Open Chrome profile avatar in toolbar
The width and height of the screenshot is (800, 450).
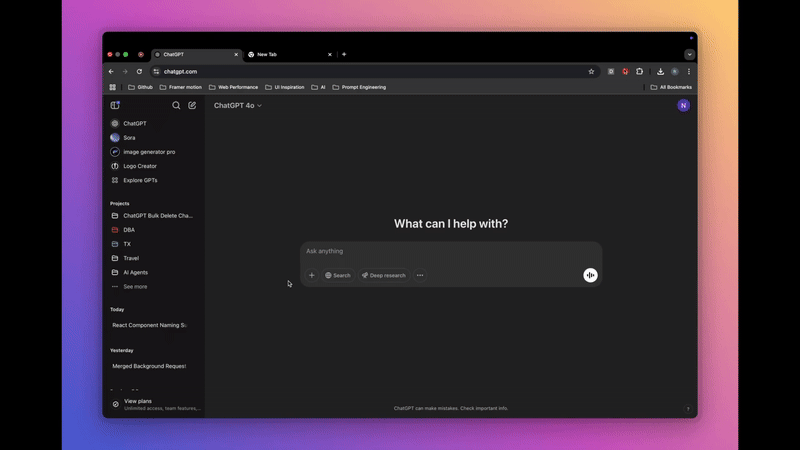pyautogui.click(x=674, y=72)
